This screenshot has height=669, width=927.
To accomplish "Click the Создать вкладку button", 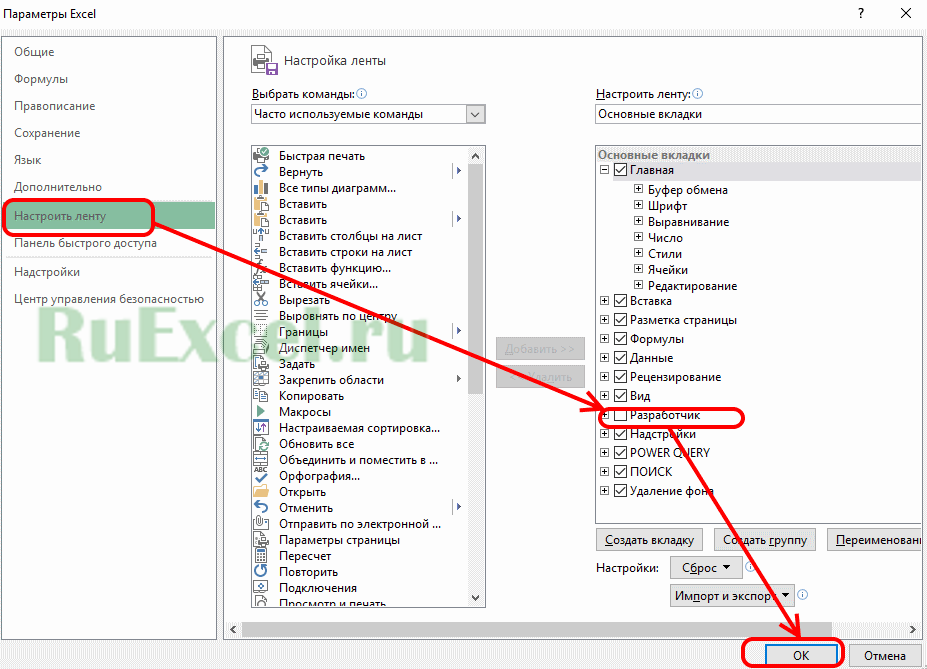I will pos(649,540).
